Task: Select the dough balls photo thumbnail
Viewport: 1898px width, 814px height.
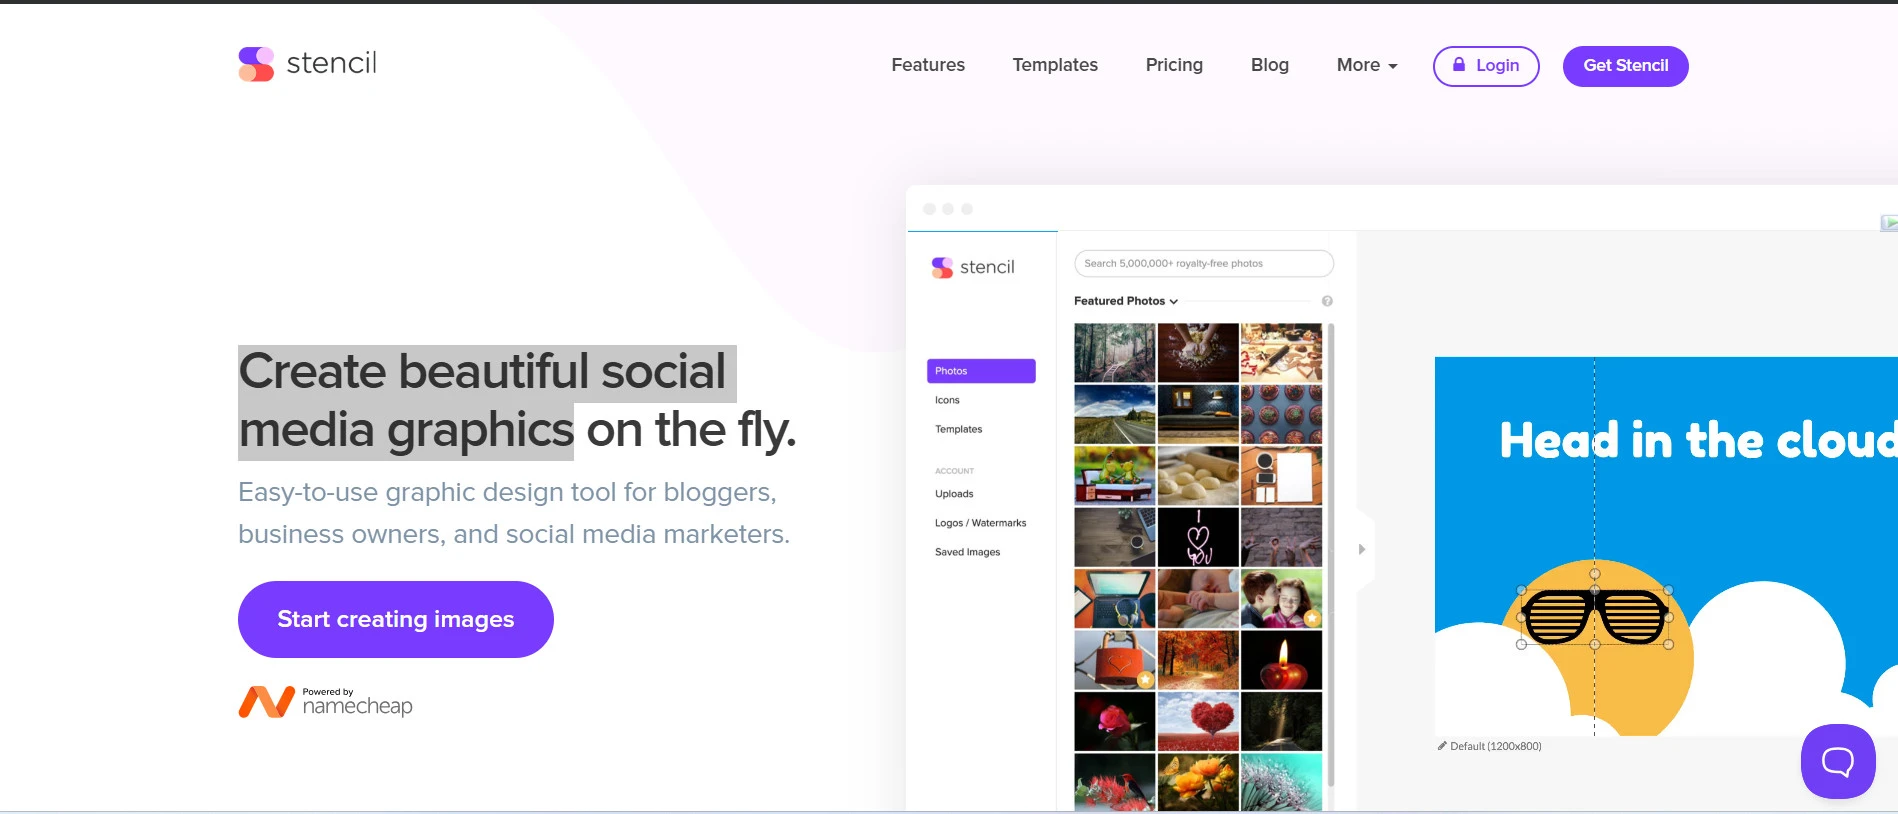Action: [1198, 475]
